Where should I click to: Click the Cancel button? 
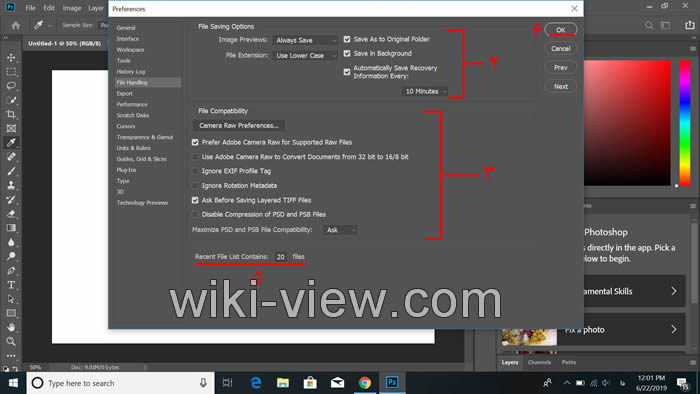[561, 49]
